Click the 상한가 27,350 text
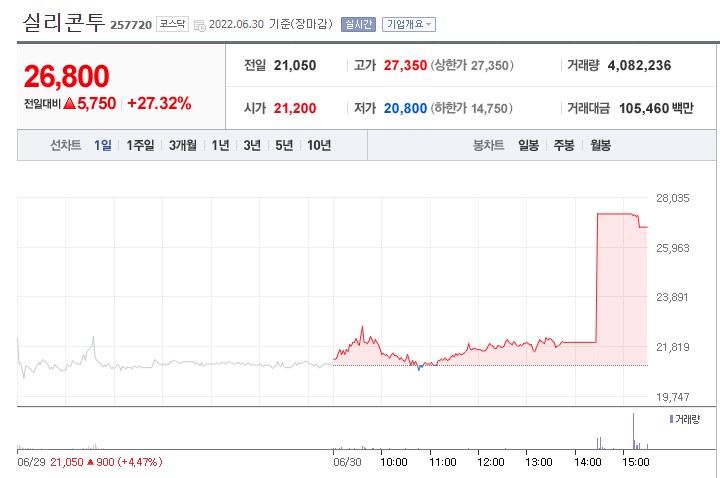 (472, 66)
